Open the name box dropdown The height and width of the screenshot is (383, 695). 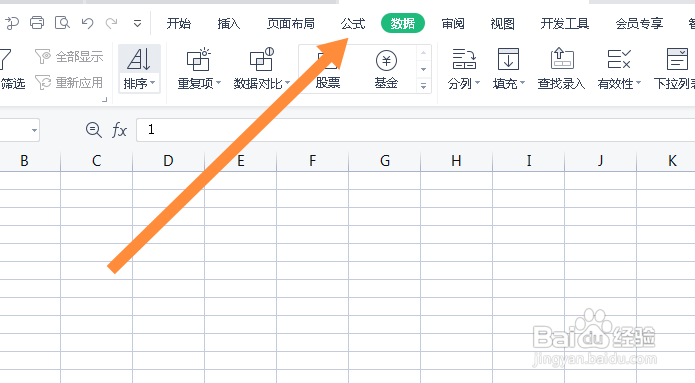tap(34, 130)
